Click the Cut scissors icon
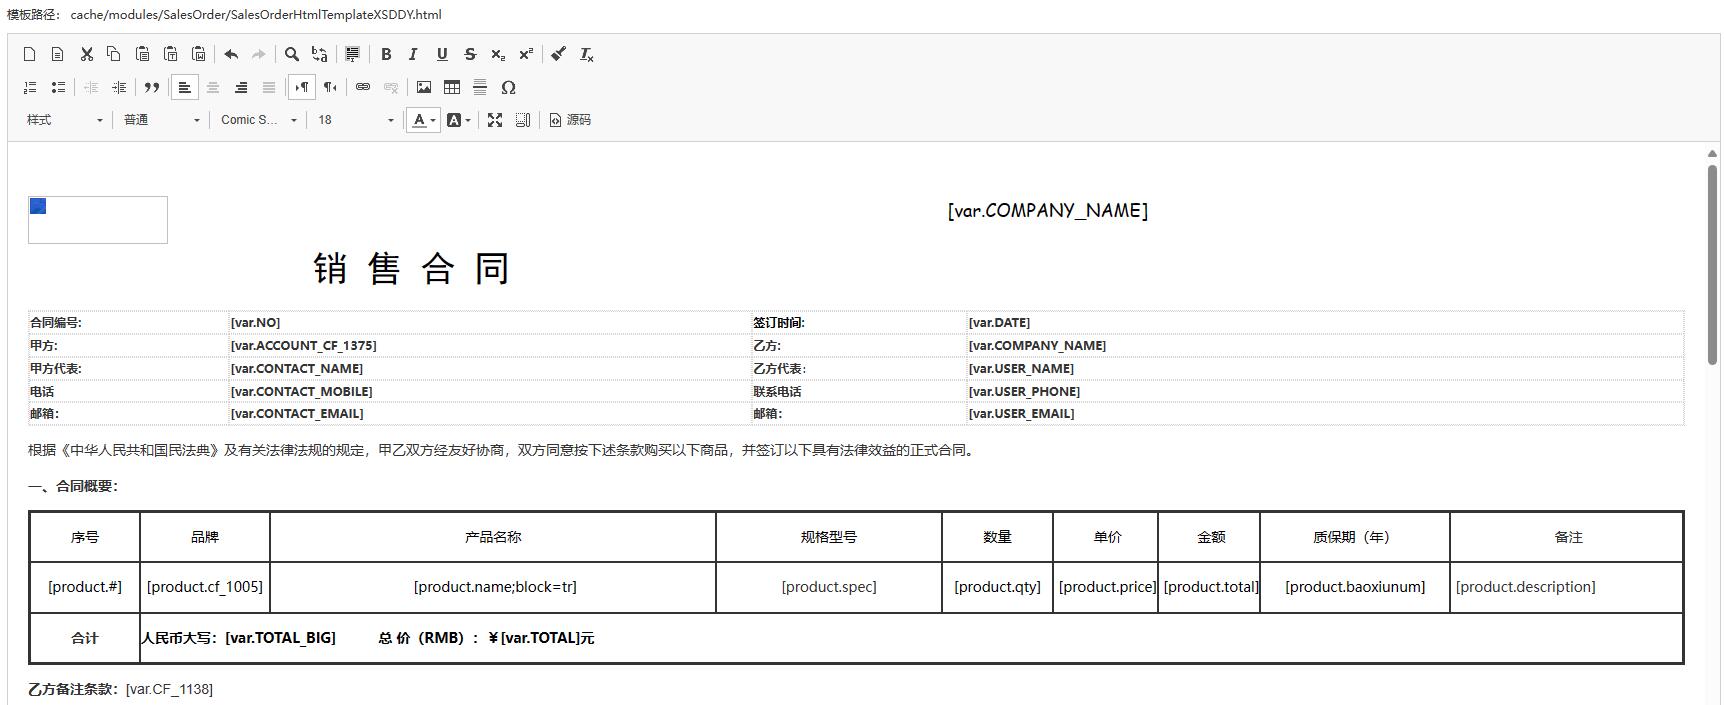 [86, 54]
